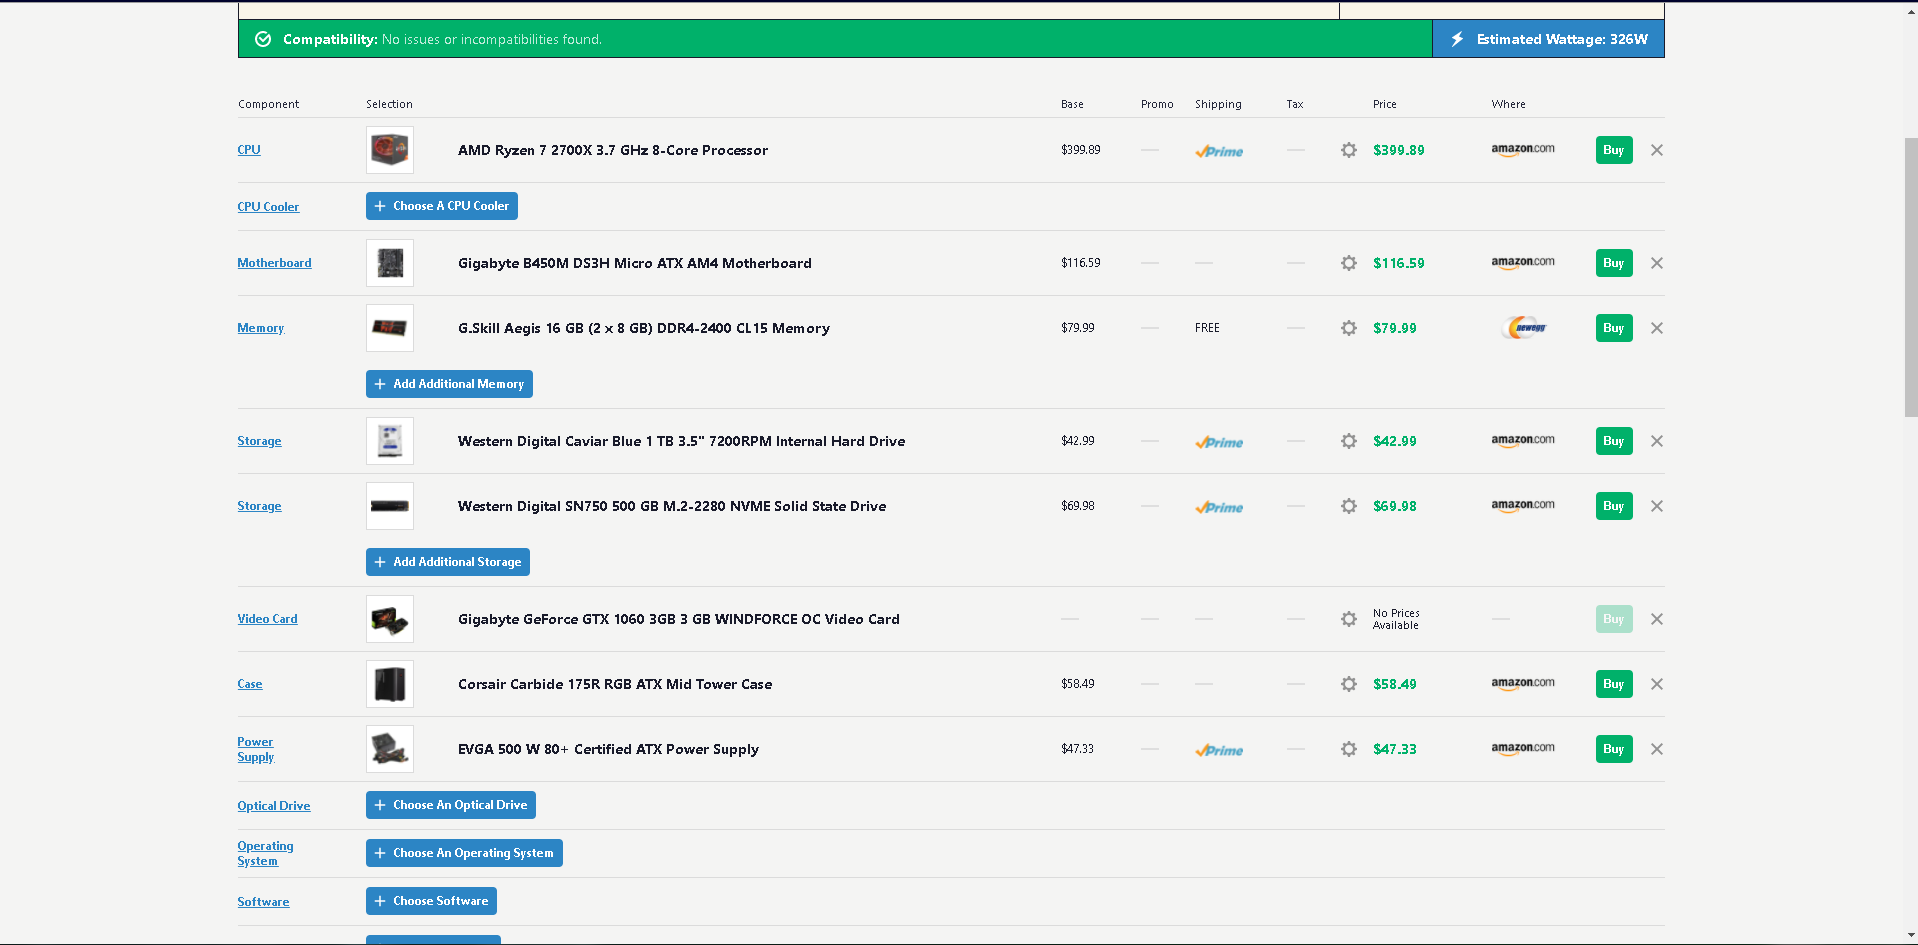Open price settings gear for Corsair case
This screenshot has width=1918, height=945.
pos(1349,684)
